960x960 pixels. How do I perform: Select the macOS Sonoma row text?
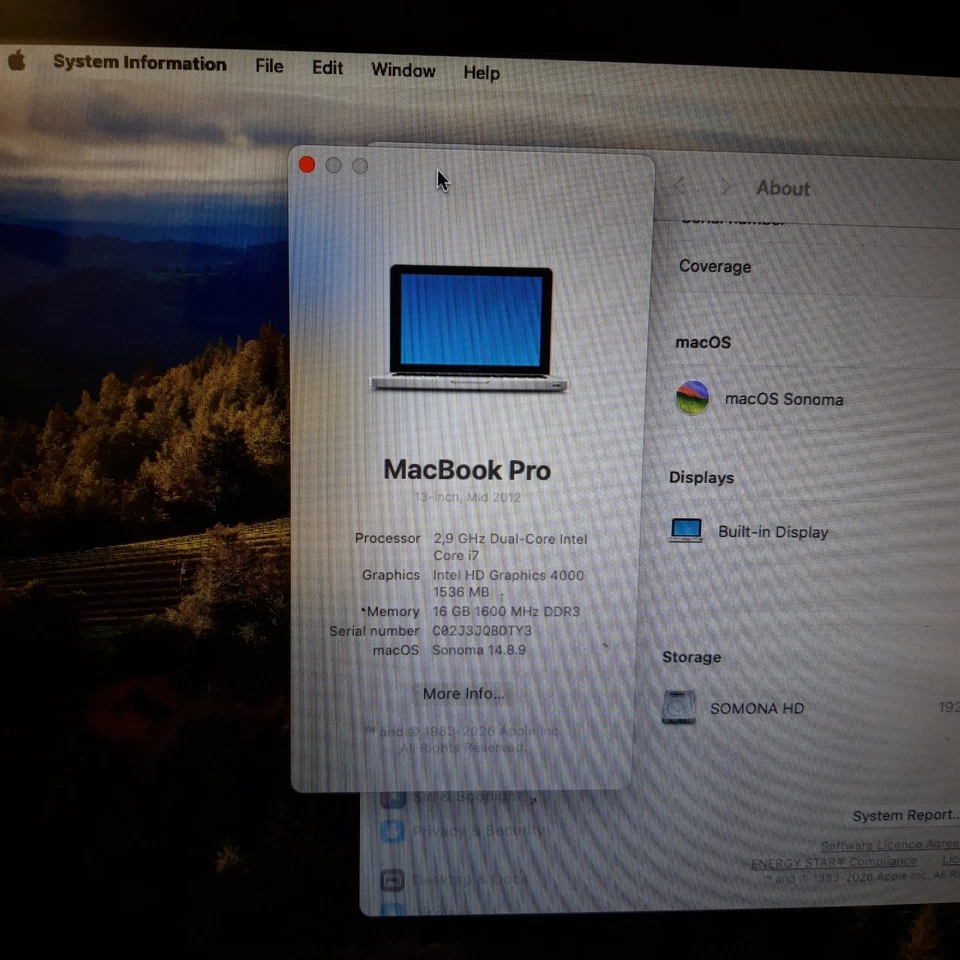tap(784, 399)
